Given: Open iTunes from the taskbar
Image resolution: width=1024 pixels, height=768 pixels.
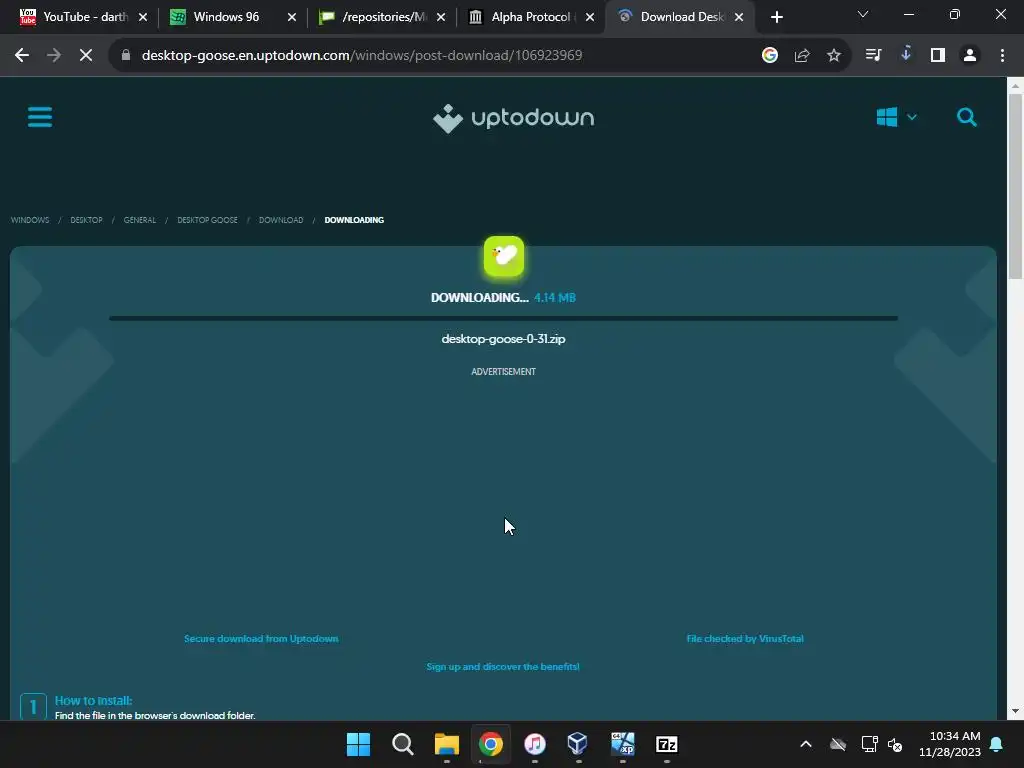Looking at the screenshot, I should coord(535,744).
